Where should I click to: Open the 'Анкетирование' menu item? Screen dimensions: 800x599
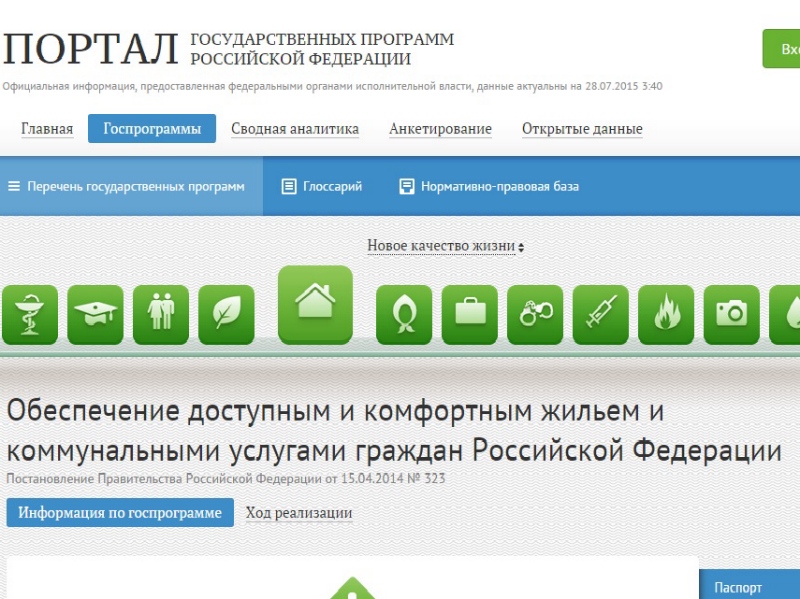[440, 129]
